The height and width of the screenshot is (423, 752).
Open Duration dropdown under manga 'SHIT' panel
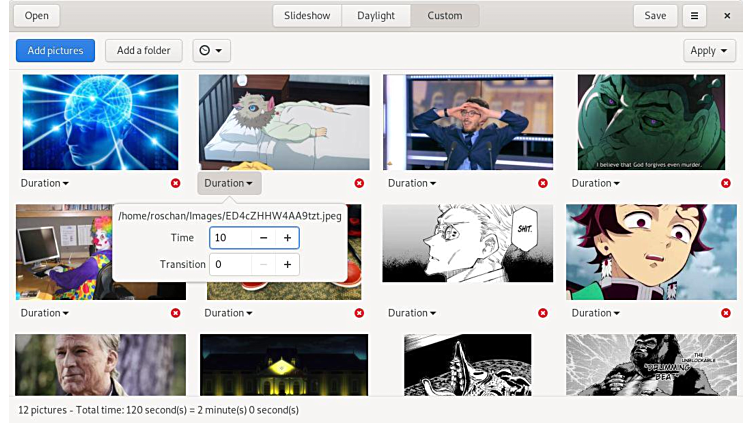click(412, 313)
